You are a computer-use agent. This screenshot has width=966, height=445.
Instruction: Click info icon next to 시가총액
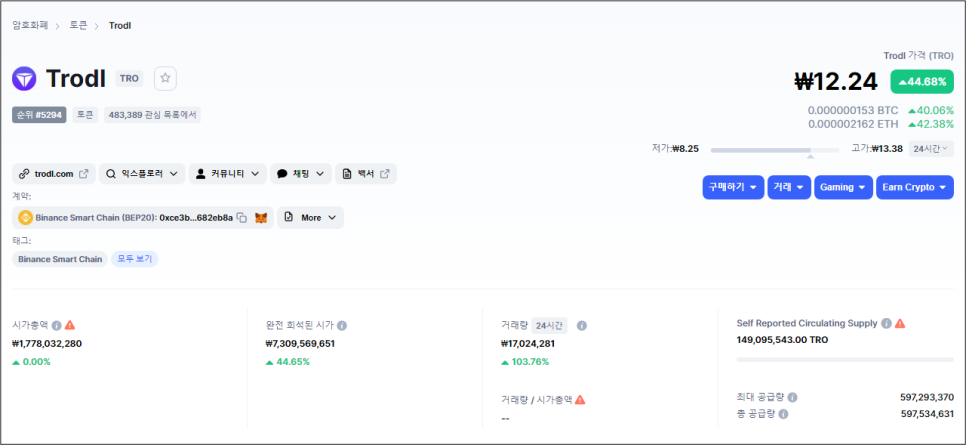[56, 325]
